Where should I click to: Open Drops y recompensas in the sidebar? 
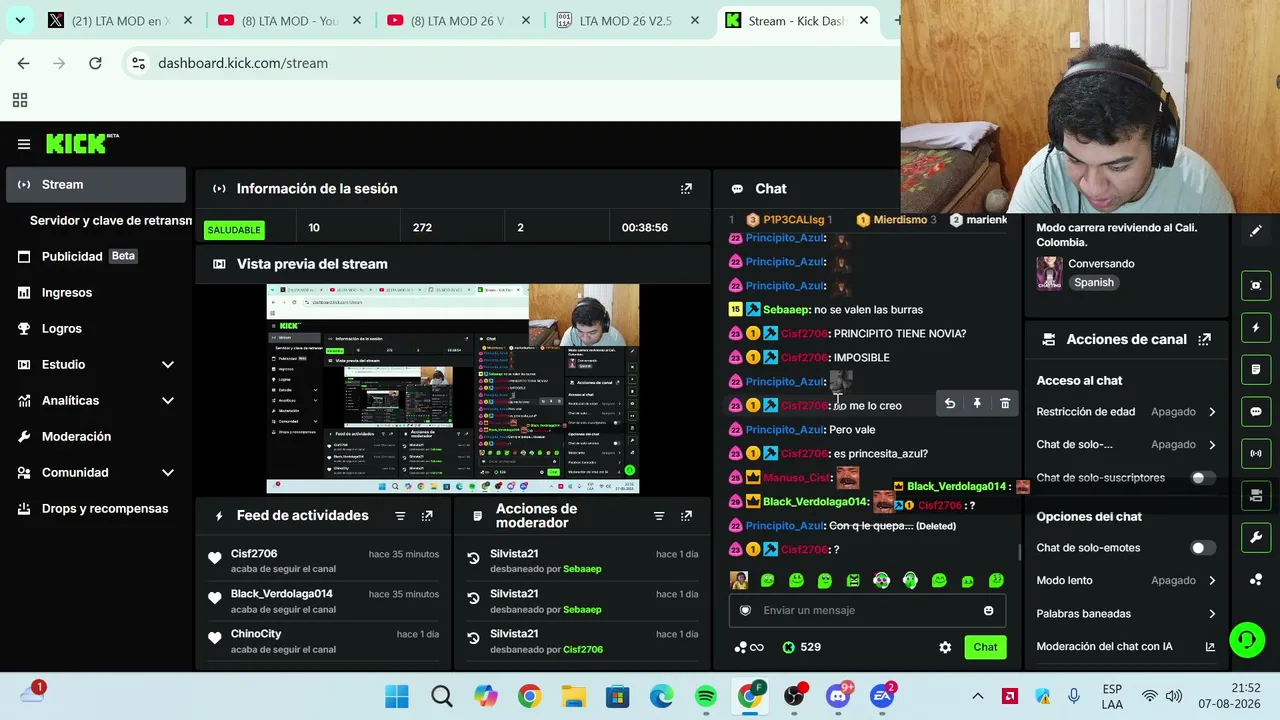click(96, 509)
